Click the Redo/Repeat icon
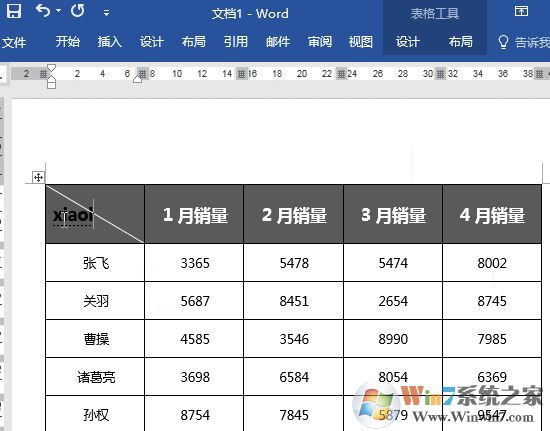 (78, 11)
